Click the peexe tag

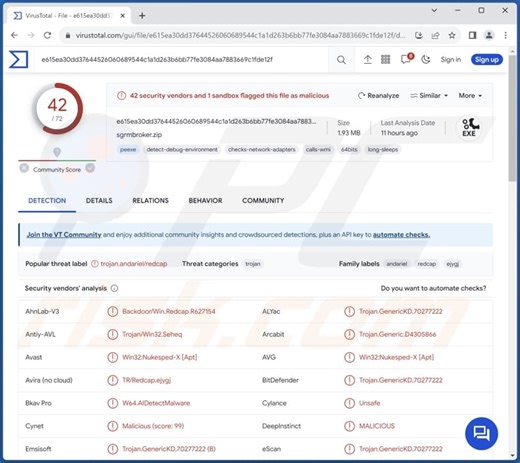click(x=128, y=150)
